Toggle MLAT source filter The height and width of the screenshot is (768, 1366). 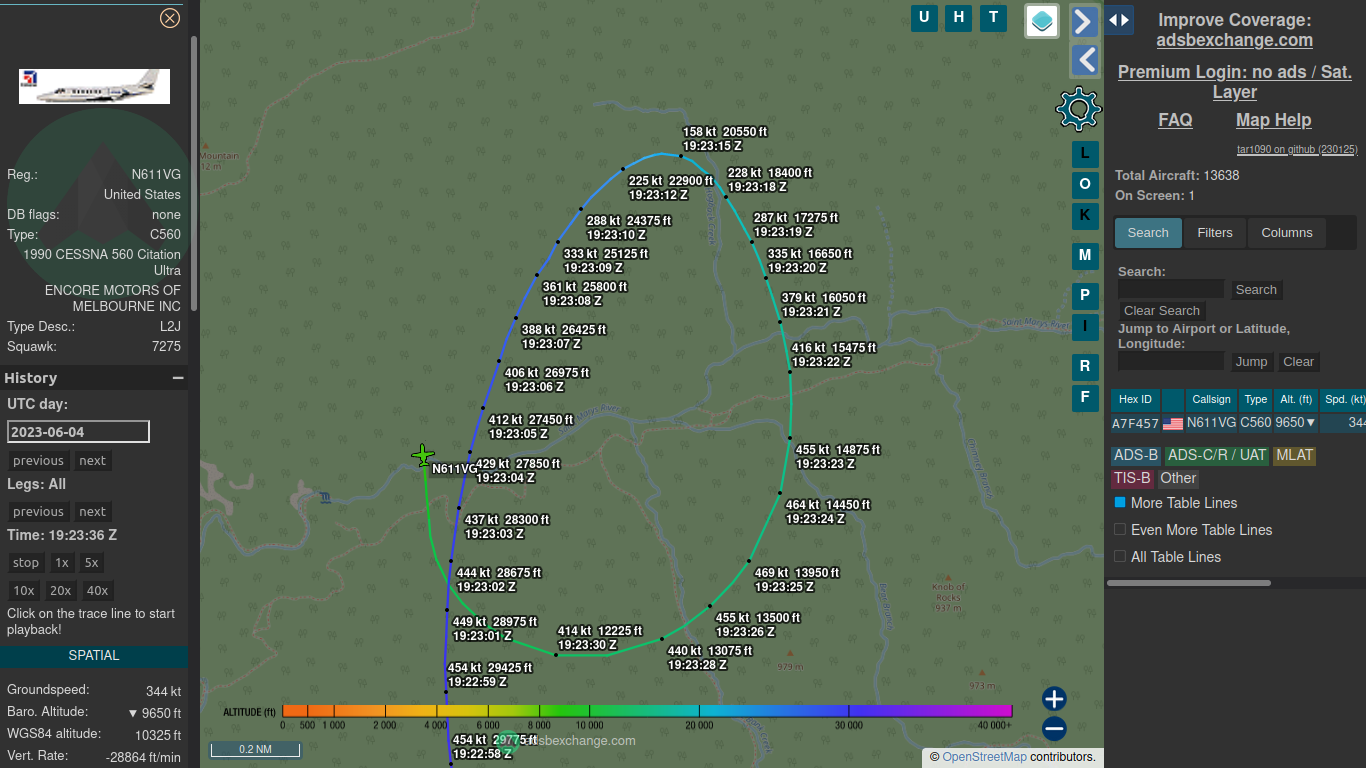[x=1294, y=455]
